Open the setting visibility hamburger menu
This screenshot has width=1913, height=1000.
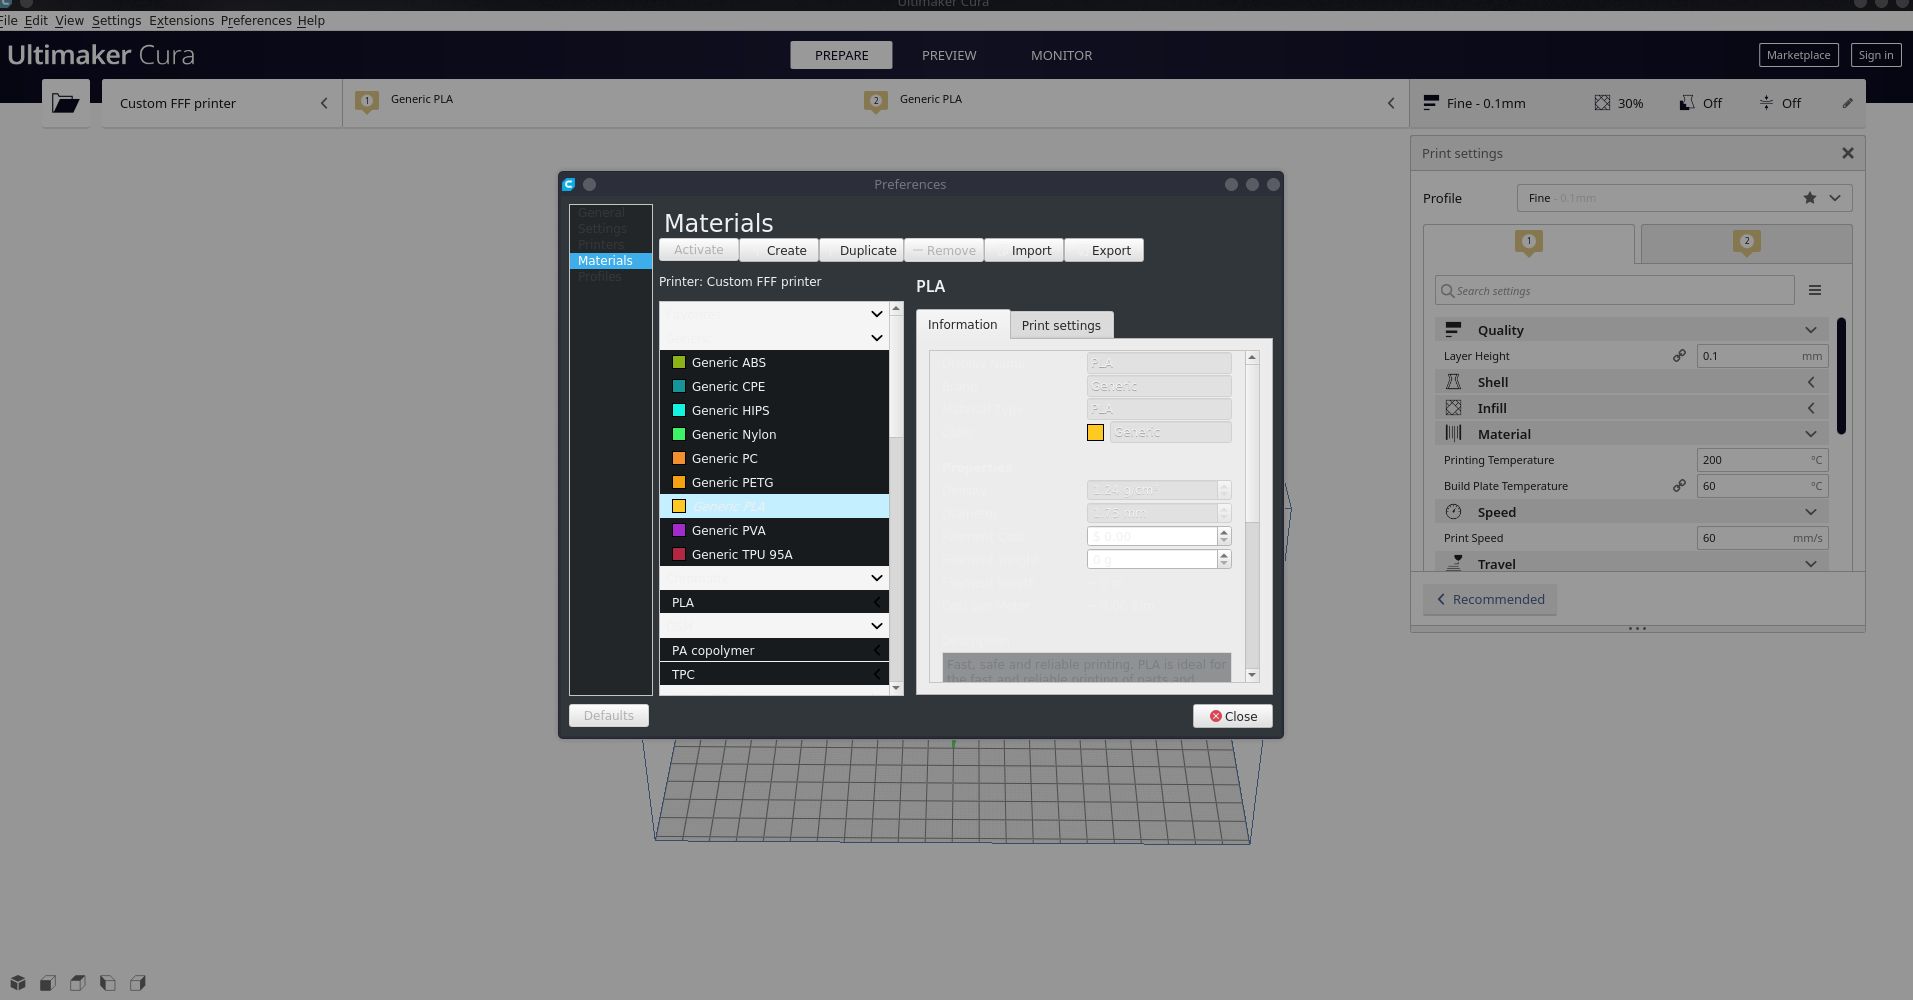tap(1815, 290)
